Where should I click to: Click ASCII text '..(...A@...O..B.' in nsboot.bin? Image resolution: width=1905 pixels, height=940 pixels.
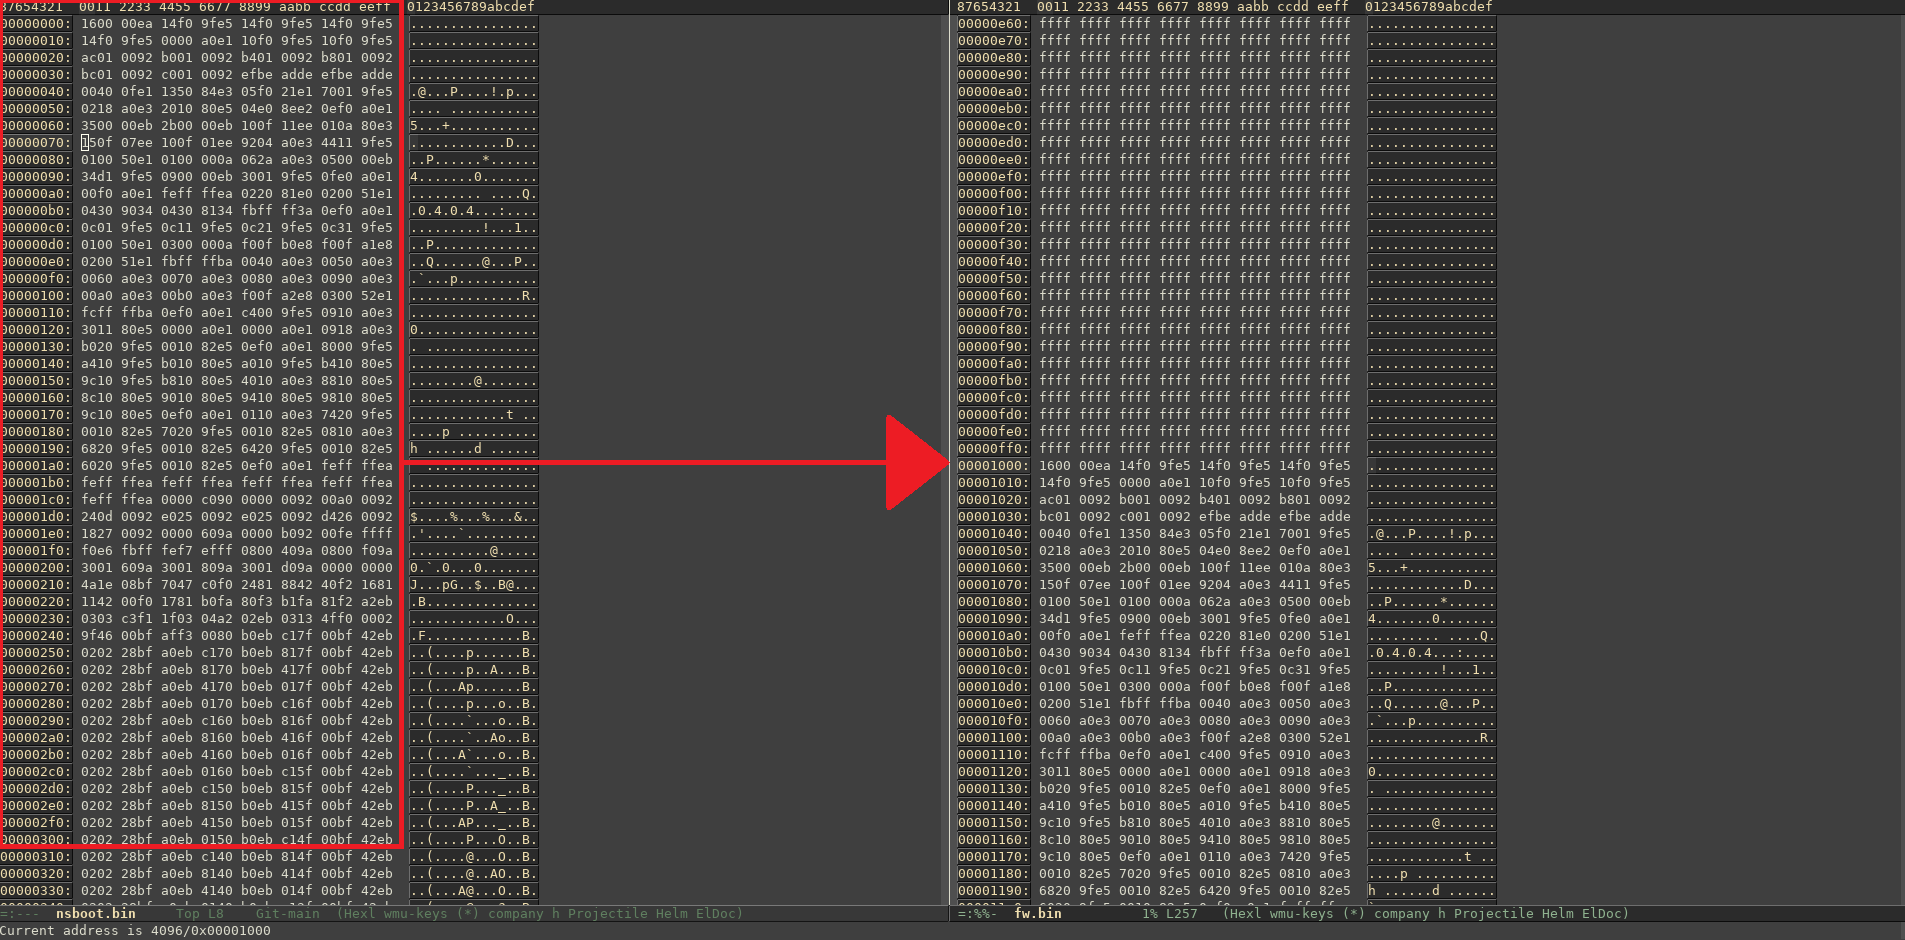474,890
